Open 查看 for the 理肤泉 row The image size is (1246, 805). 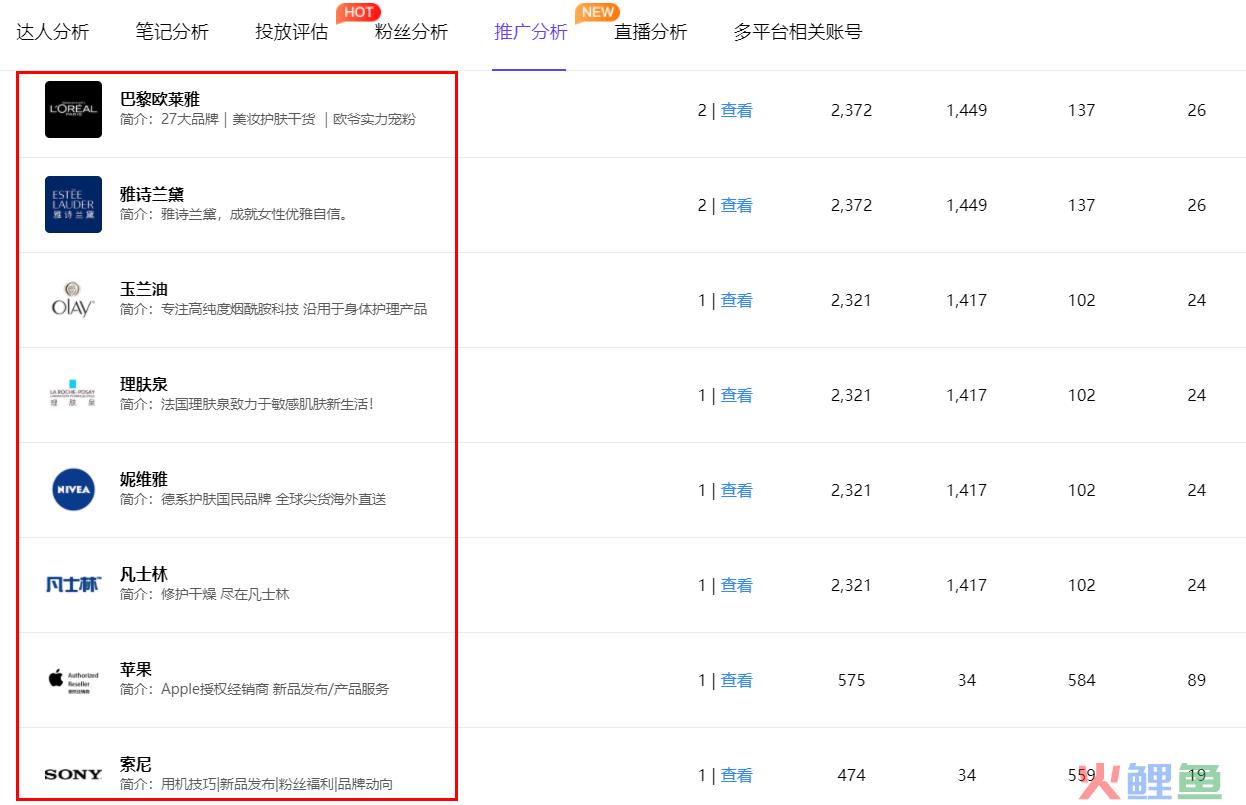(736, 395)
